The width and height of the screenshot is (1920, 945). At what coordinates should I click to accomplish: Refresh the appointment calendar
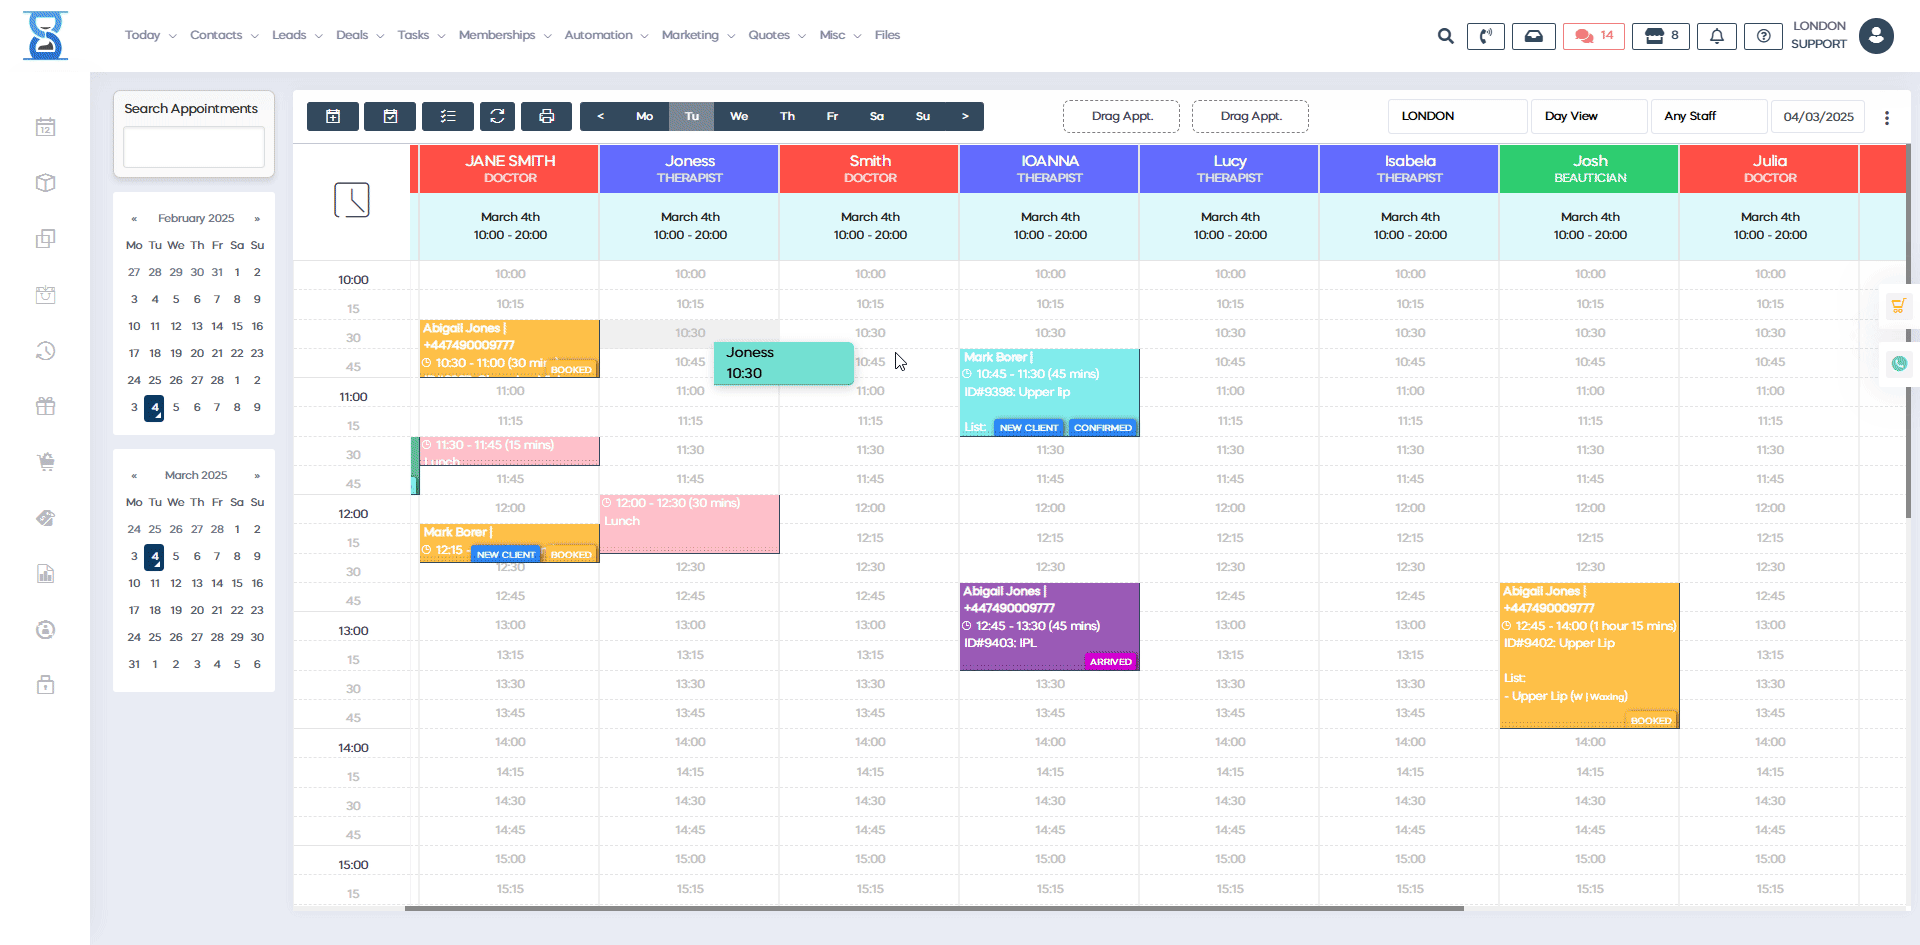point(497,116)
